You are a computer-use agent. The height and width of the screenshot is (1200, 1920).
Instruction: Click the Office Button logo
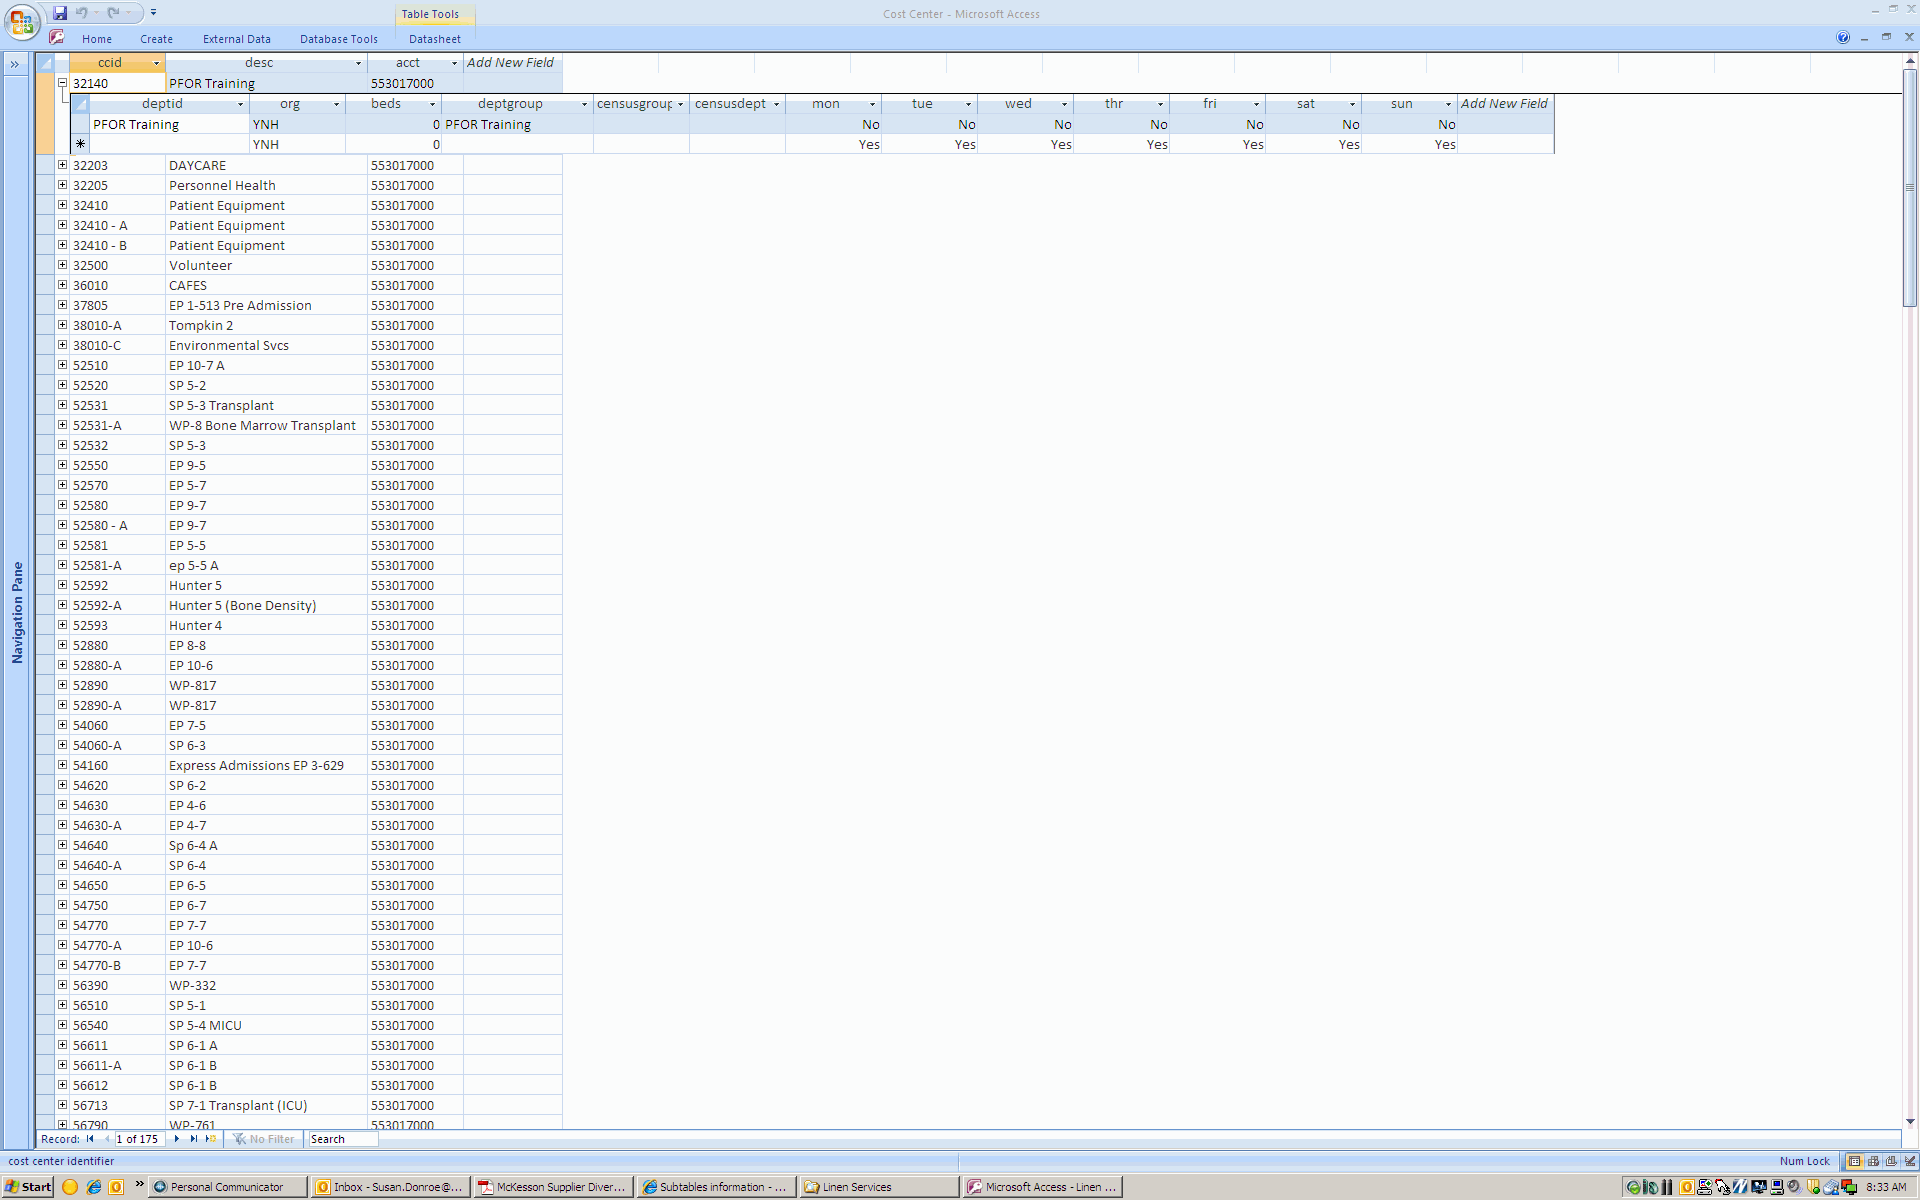[x=21, y=20]
